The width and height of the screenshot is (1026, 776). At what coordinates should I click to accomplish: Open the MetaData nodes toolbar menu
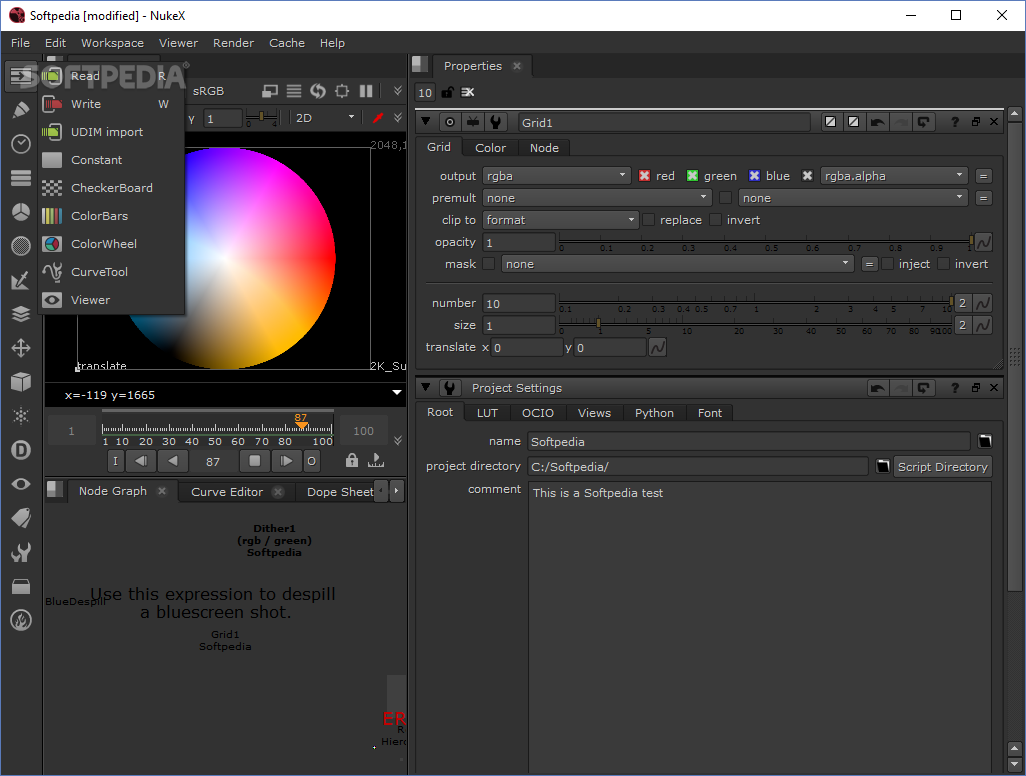(21, 518)
